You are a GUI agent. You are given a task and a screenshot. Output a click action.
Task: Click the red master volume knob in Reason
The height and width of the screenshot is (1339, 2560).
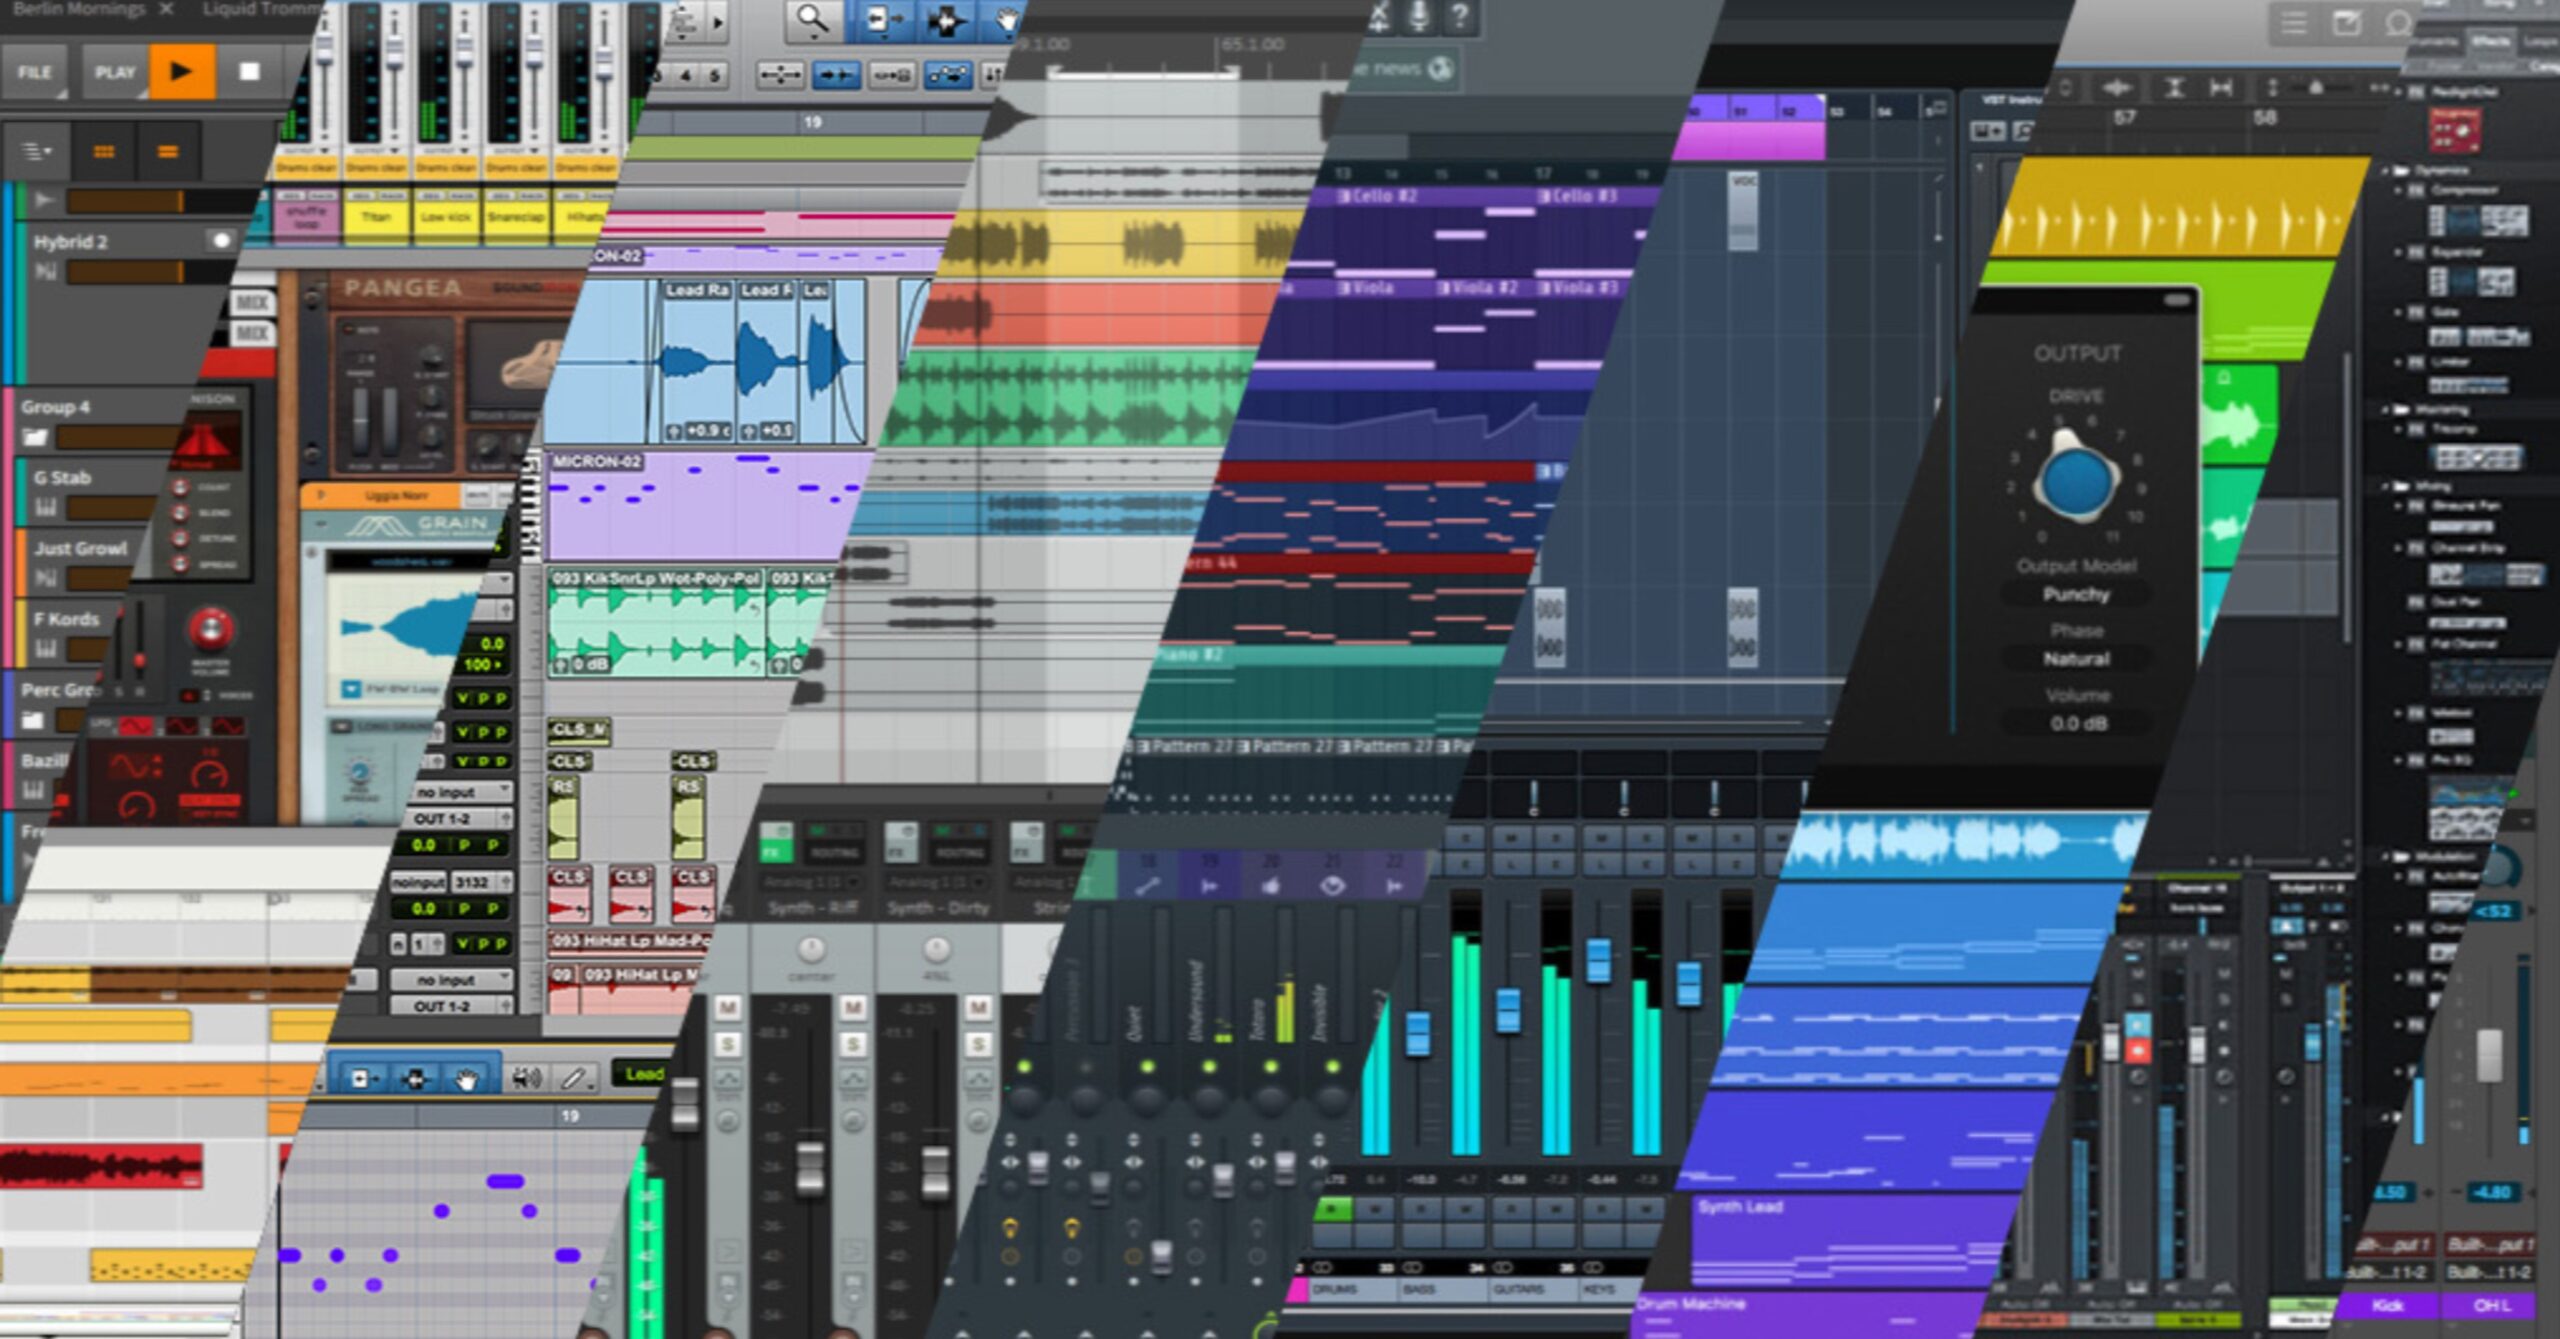point(211,629)
